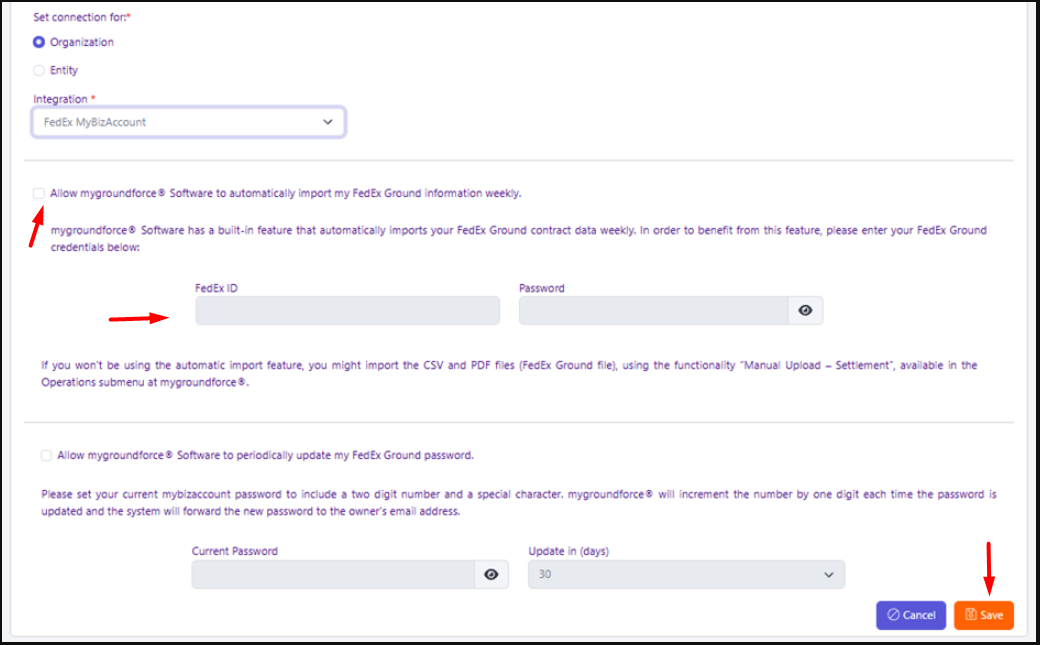1040x645 pixels.
Task: Click the floppy disk icon on Save
Action: (971, 614)
